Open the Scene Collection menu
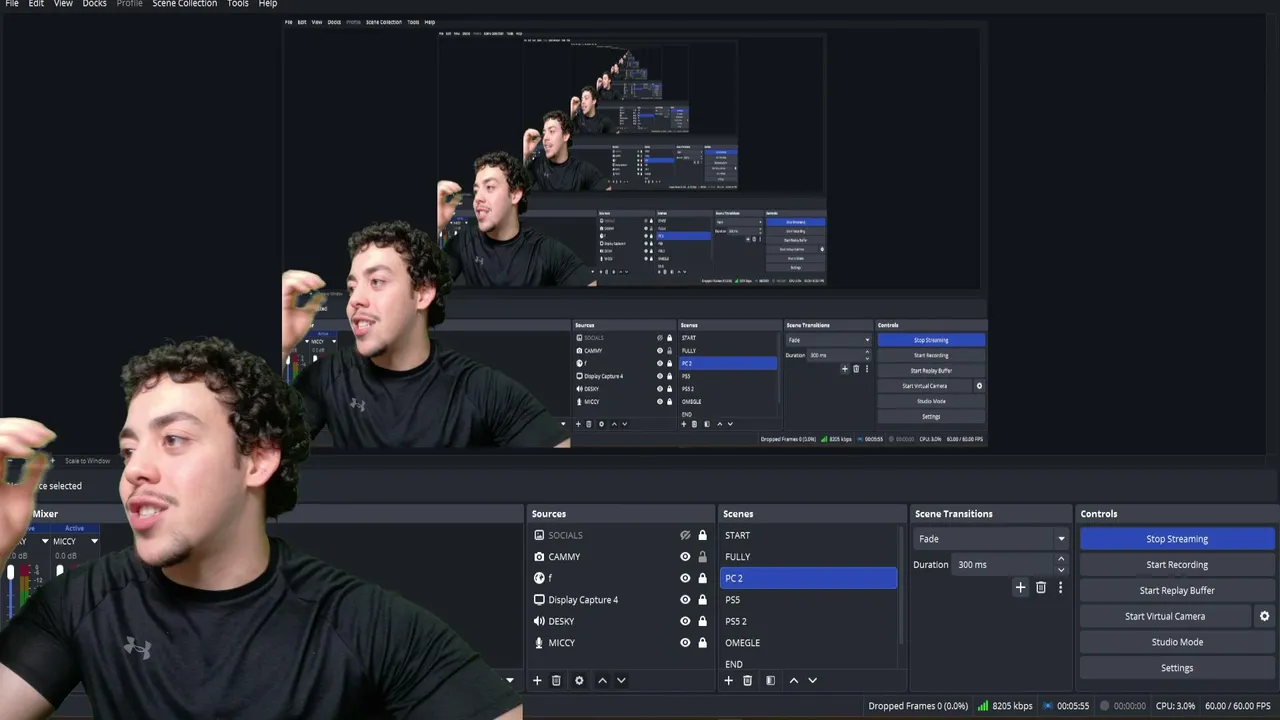The image size is (1280, 720). [185, 4]
